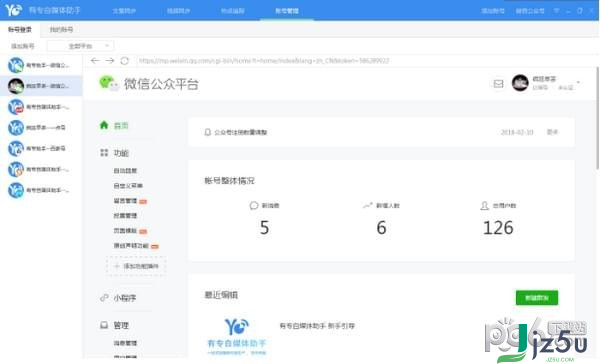Select the sixth account with orange badge
This screenshot has height=364, width=600.
click(41, 169)
